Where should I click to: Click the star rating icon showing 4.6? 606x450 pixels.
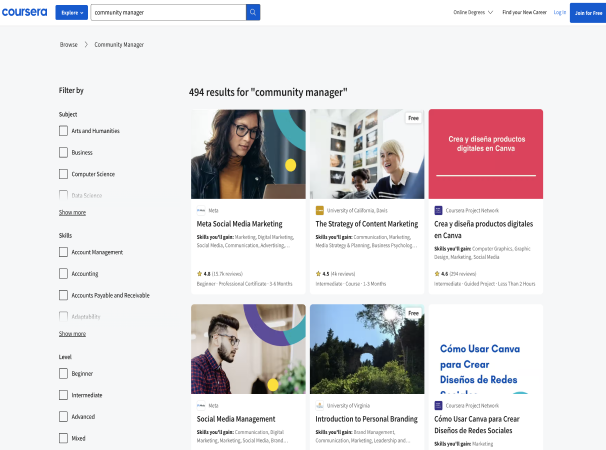(x=437, y=274)
